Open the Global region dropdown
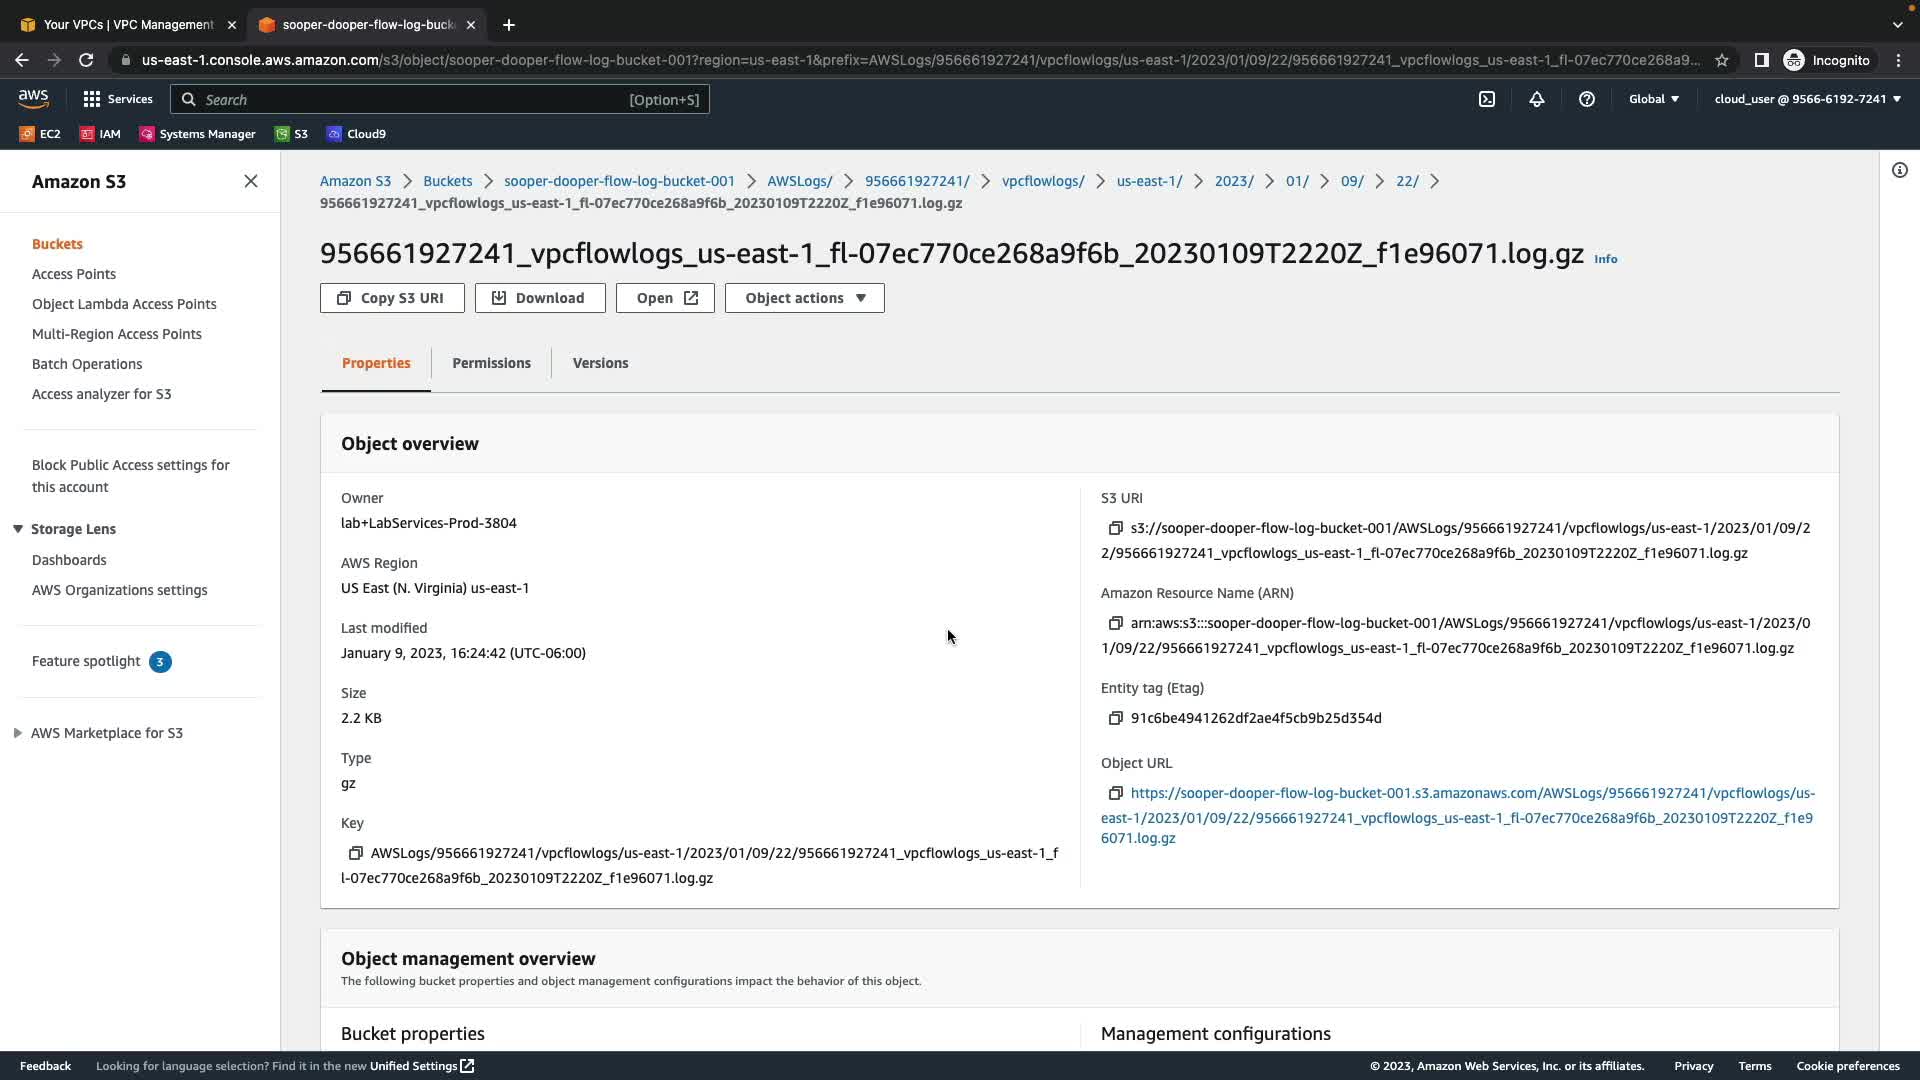This screenshot has width=1920, height=1080. (1654, 99)
